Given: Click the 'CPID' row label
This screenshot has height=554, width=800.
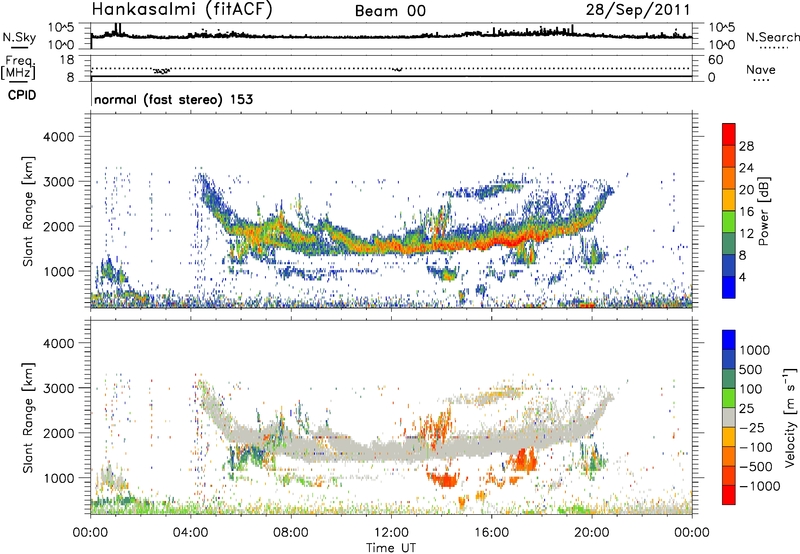Looking at the screenshot, I should coord(22,95).
